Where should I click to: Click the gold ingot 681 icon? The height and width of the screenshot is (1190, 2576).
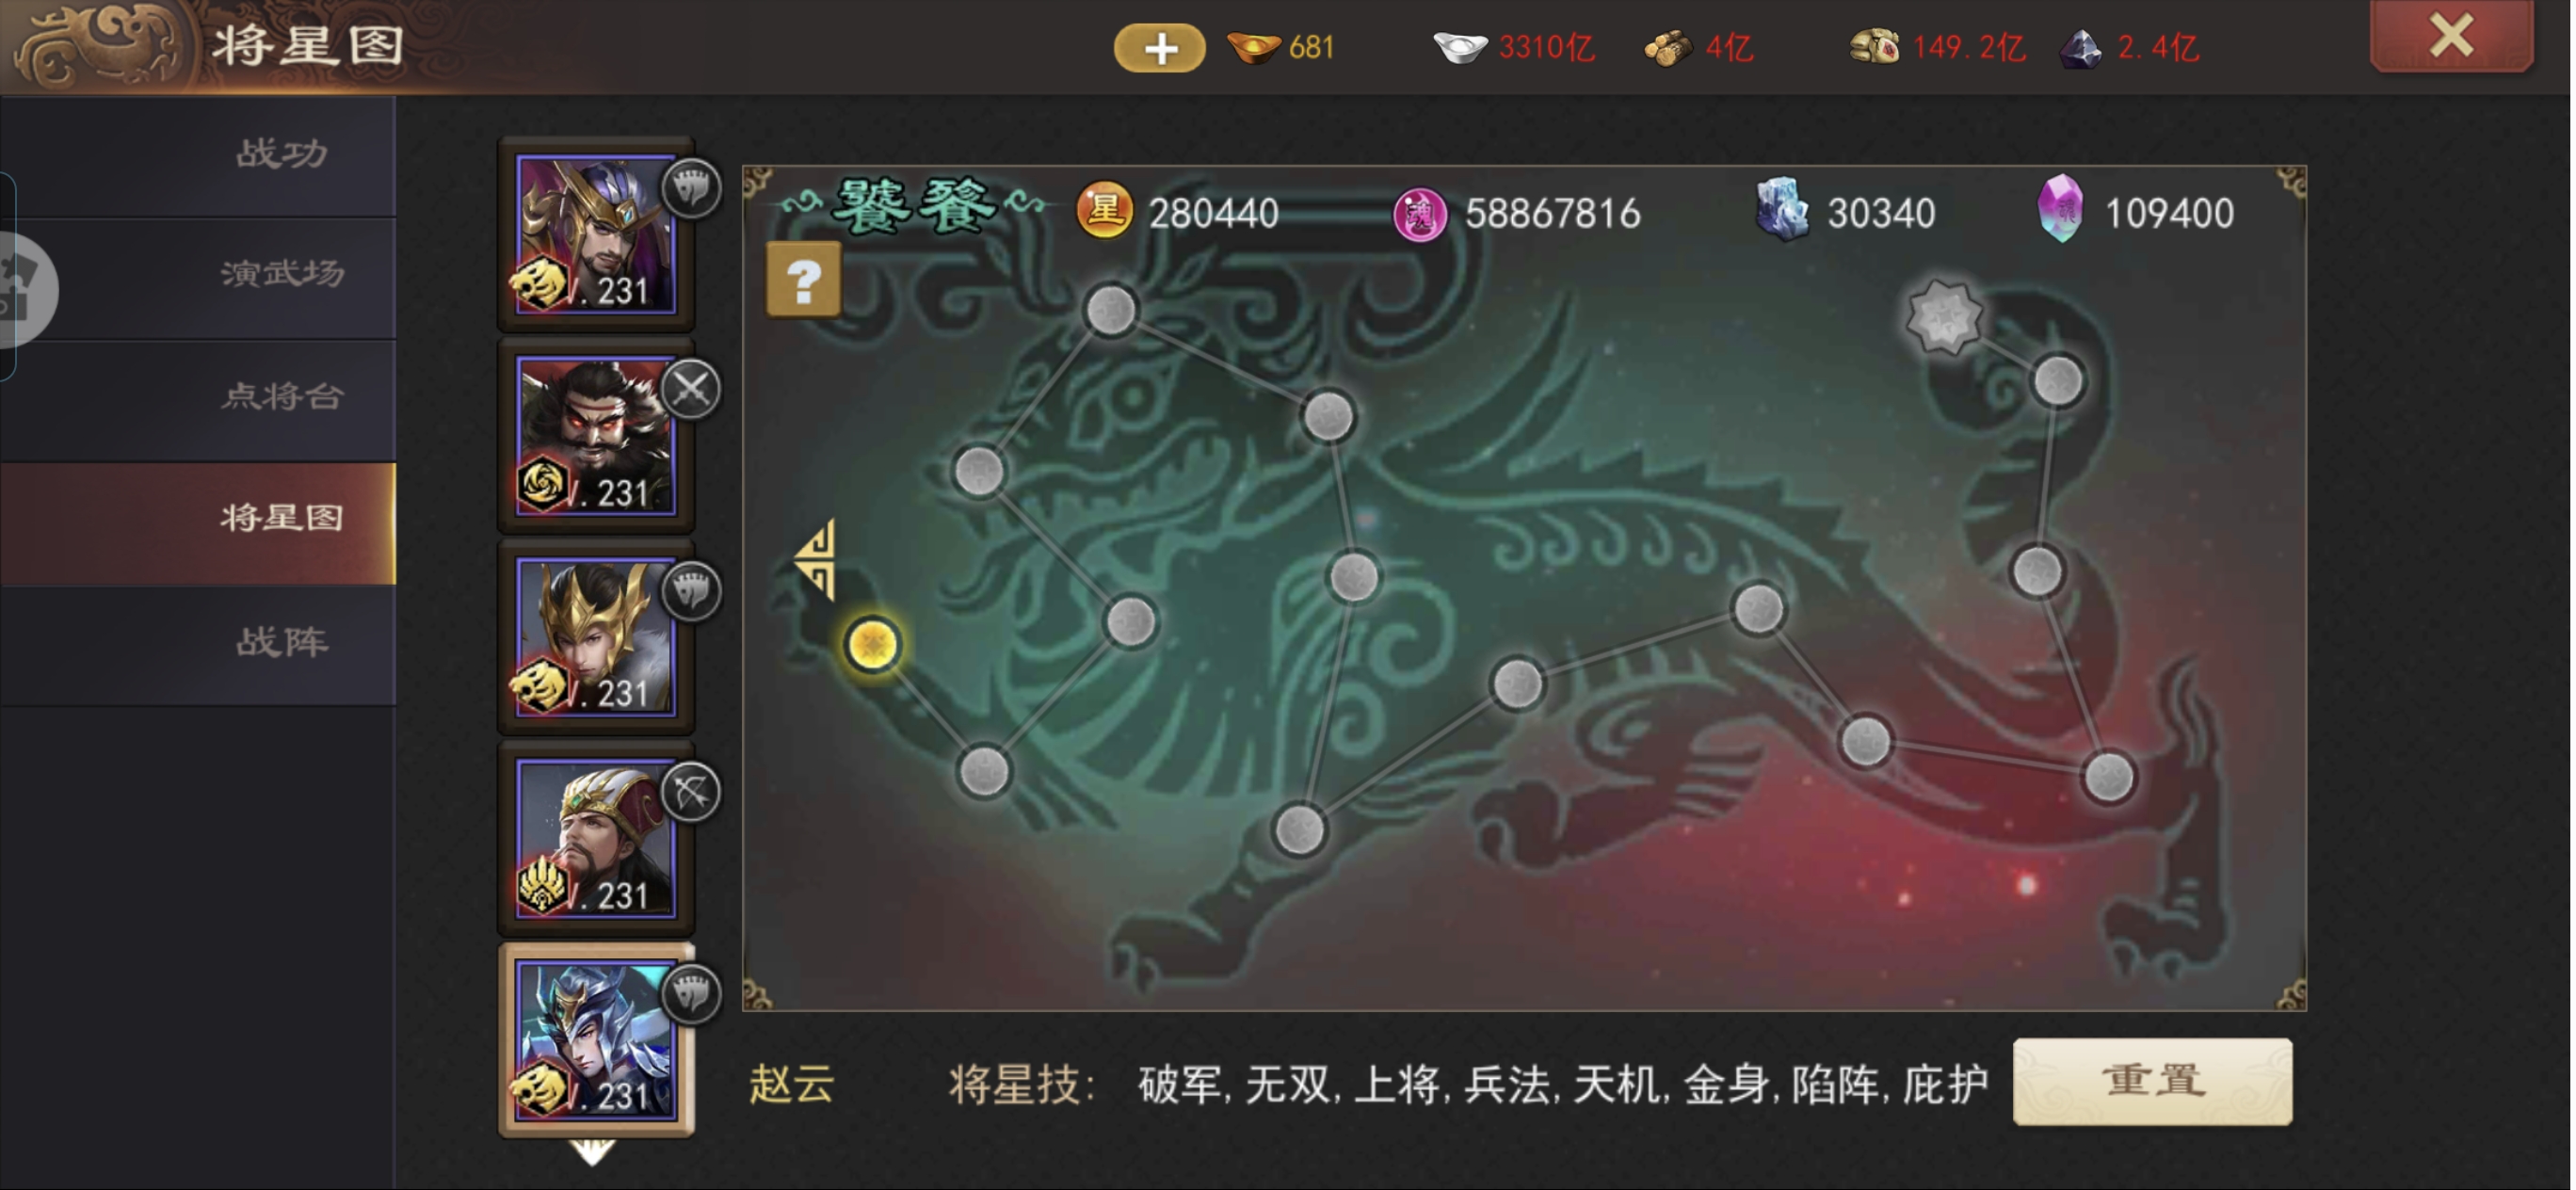pos(1252,47)
